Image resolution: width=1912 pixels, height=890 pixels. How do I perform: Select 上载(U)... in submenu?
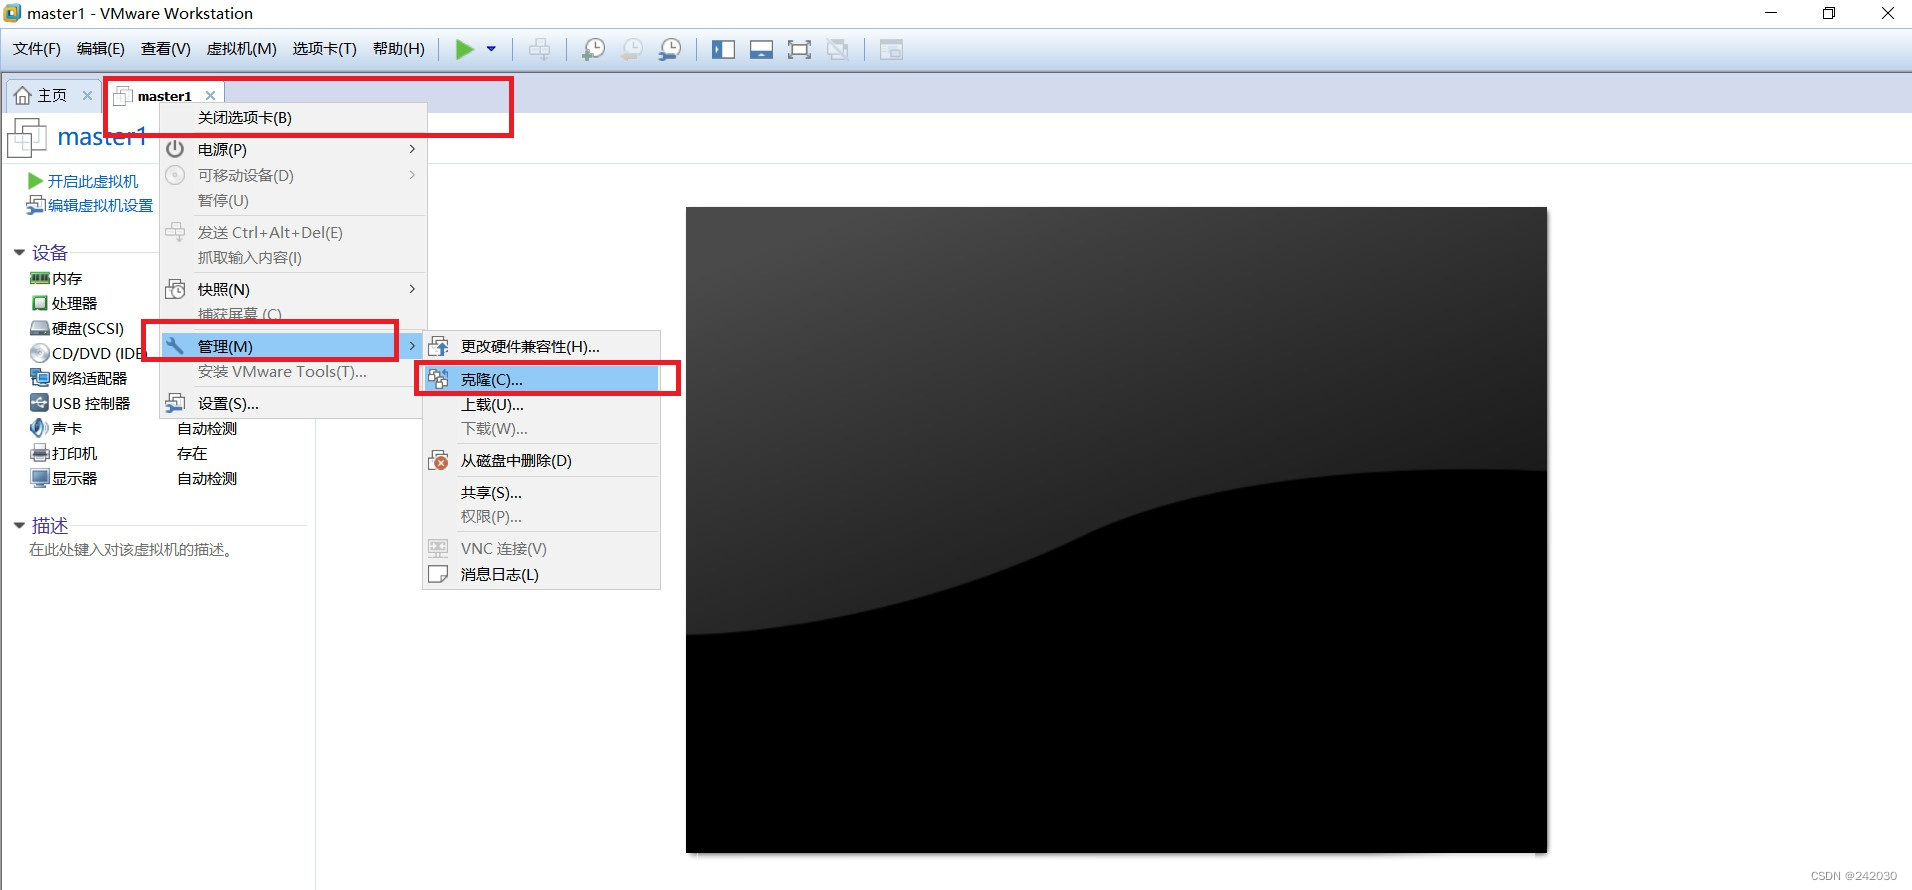(x=541, y=405)
